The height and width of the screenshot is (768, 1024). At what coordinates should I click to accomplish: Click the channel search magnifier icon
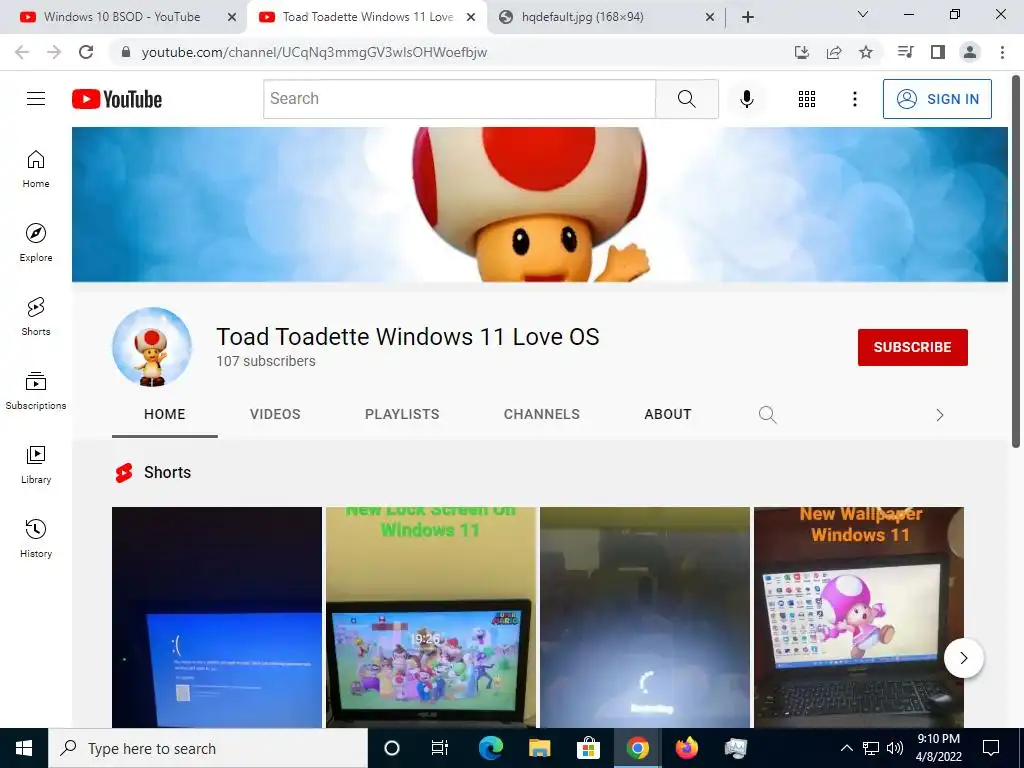tap(767, 415)
